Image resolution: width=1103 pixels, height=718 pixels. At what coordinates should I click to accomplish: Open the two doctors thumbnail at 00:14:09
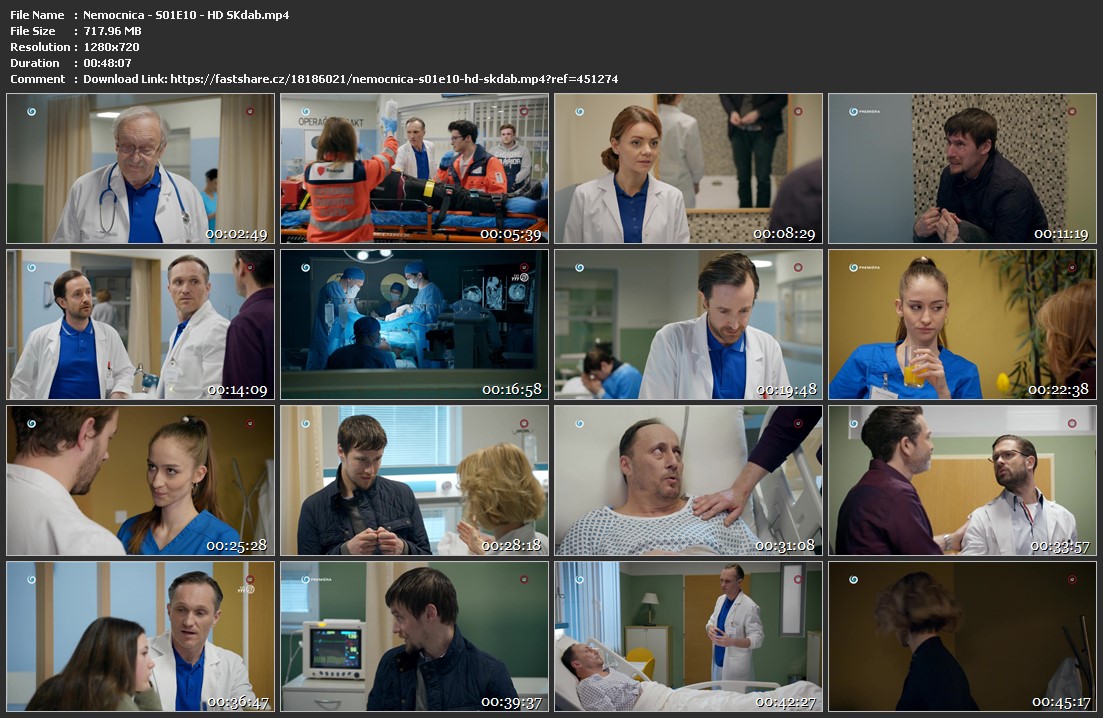tap(140, 324)
